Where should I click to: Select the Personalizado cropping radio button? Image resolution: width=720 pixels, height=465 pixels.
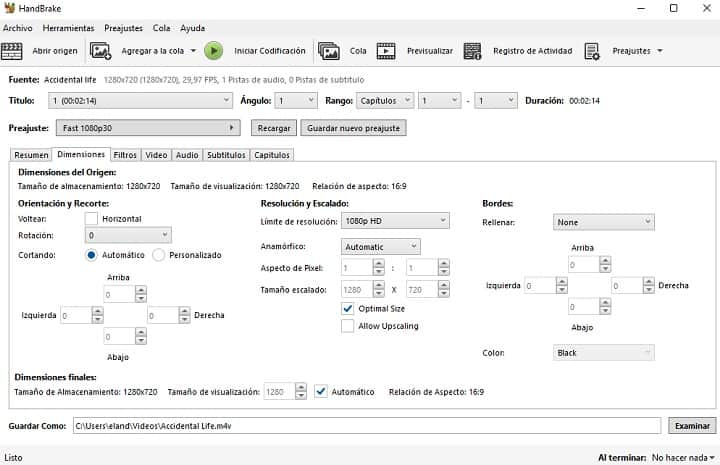tap(158, 255)
